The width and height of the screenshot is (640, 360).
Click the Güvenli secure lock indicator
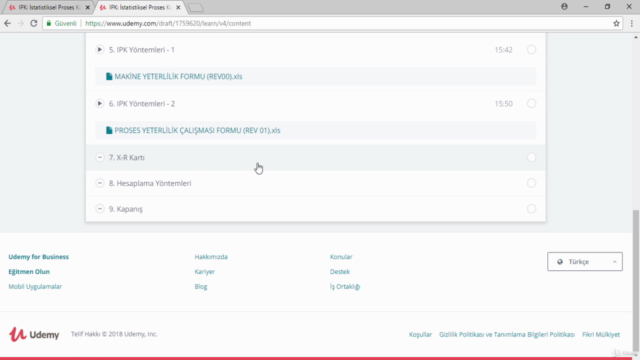pos(61,23)
